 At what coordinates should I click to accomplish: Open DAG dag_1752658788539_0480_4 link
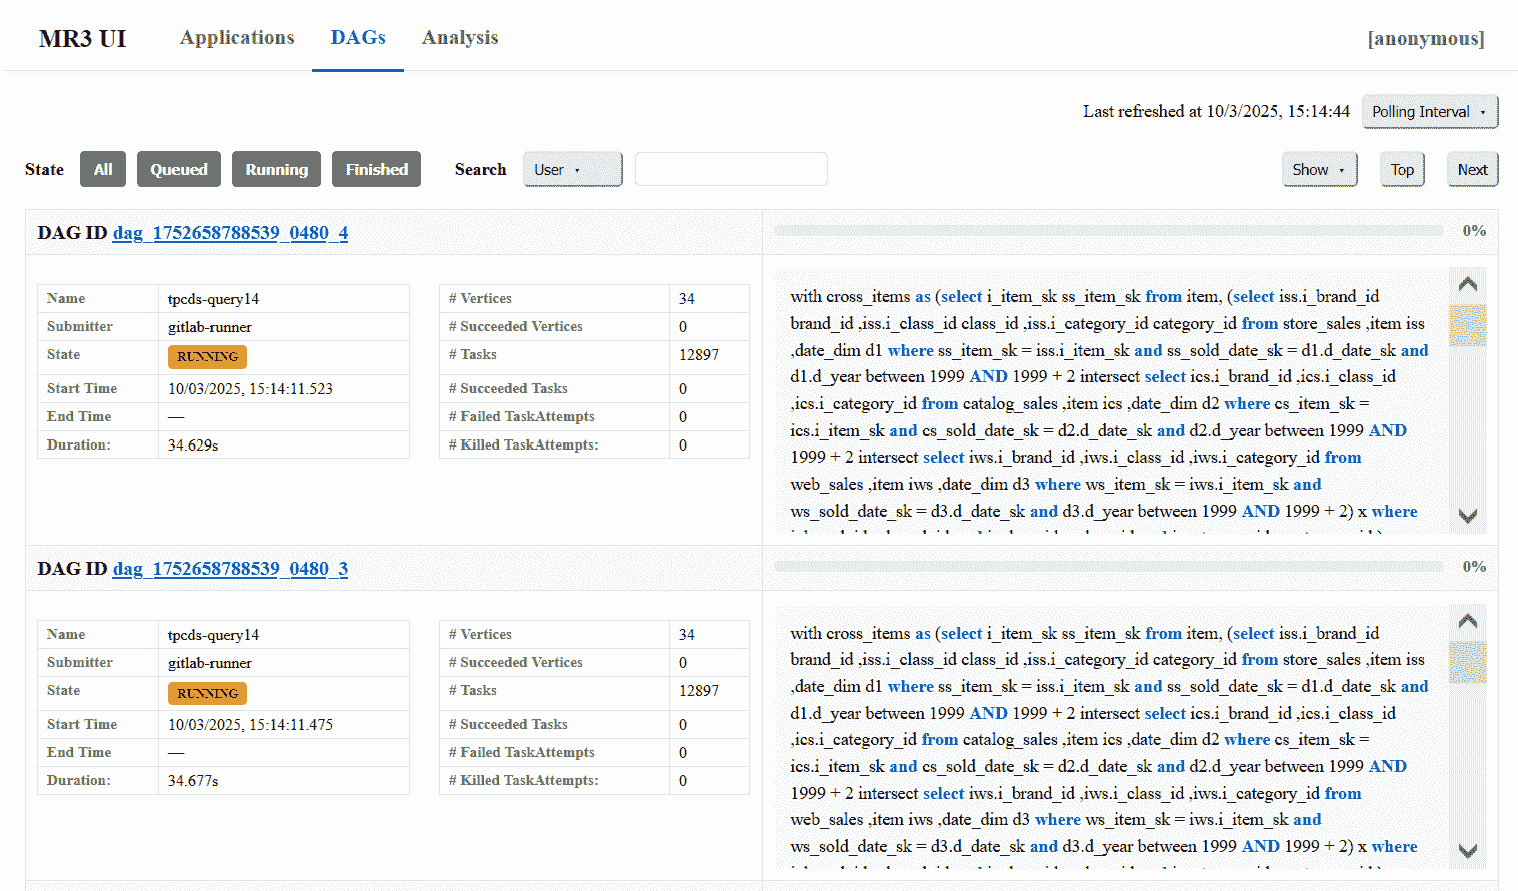click(230, 233)
